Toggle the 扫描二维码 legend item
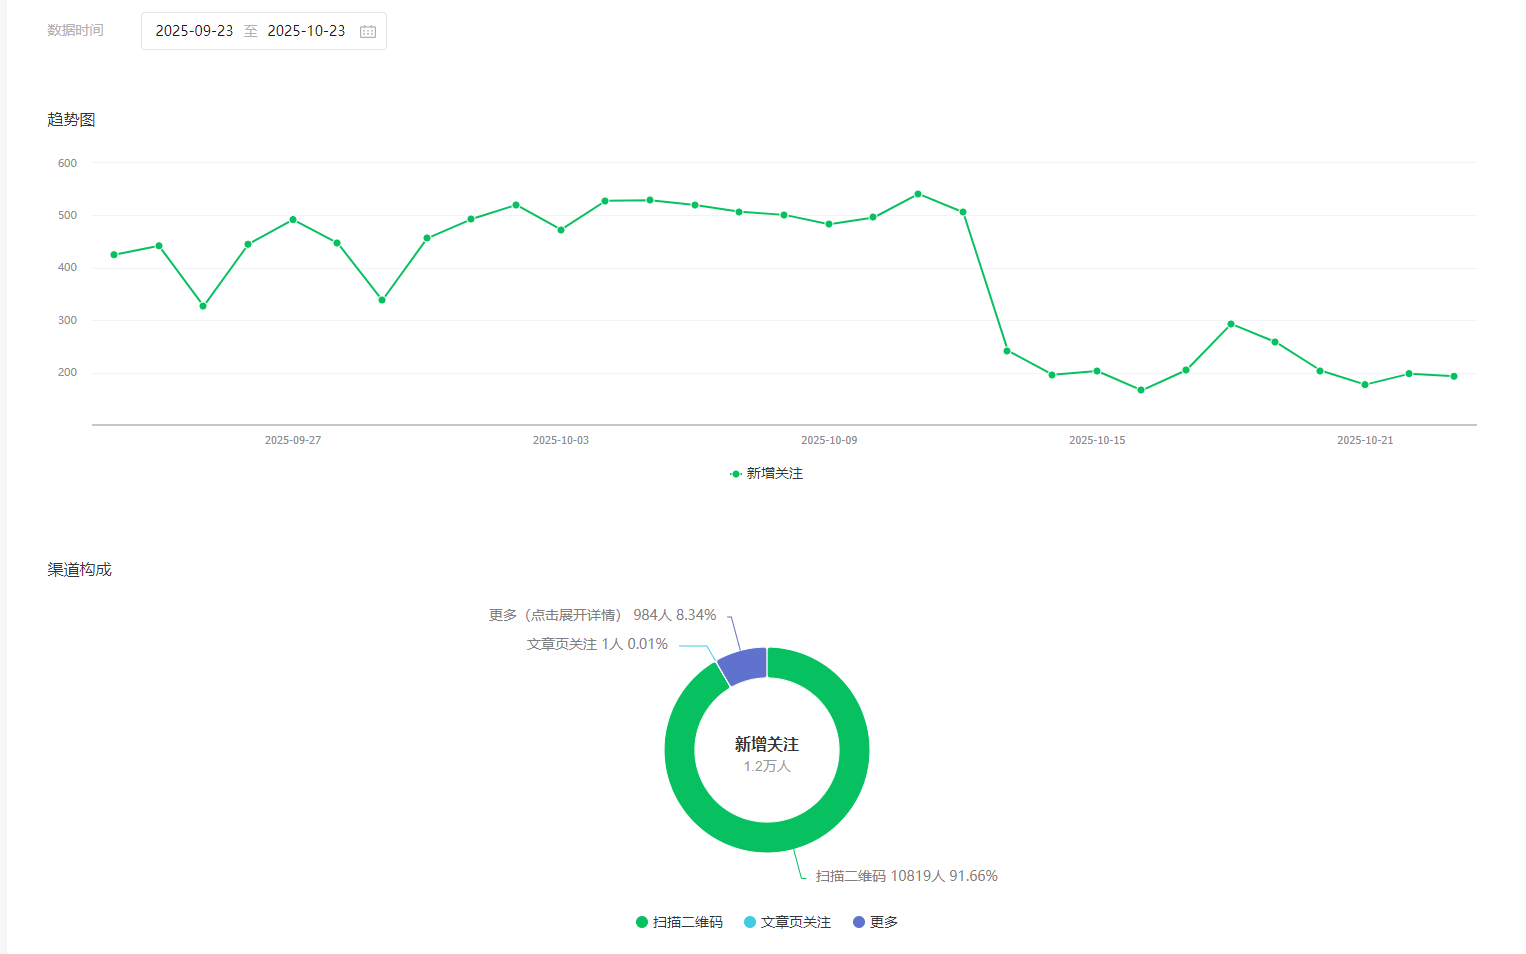 click(x=679, y=922)
